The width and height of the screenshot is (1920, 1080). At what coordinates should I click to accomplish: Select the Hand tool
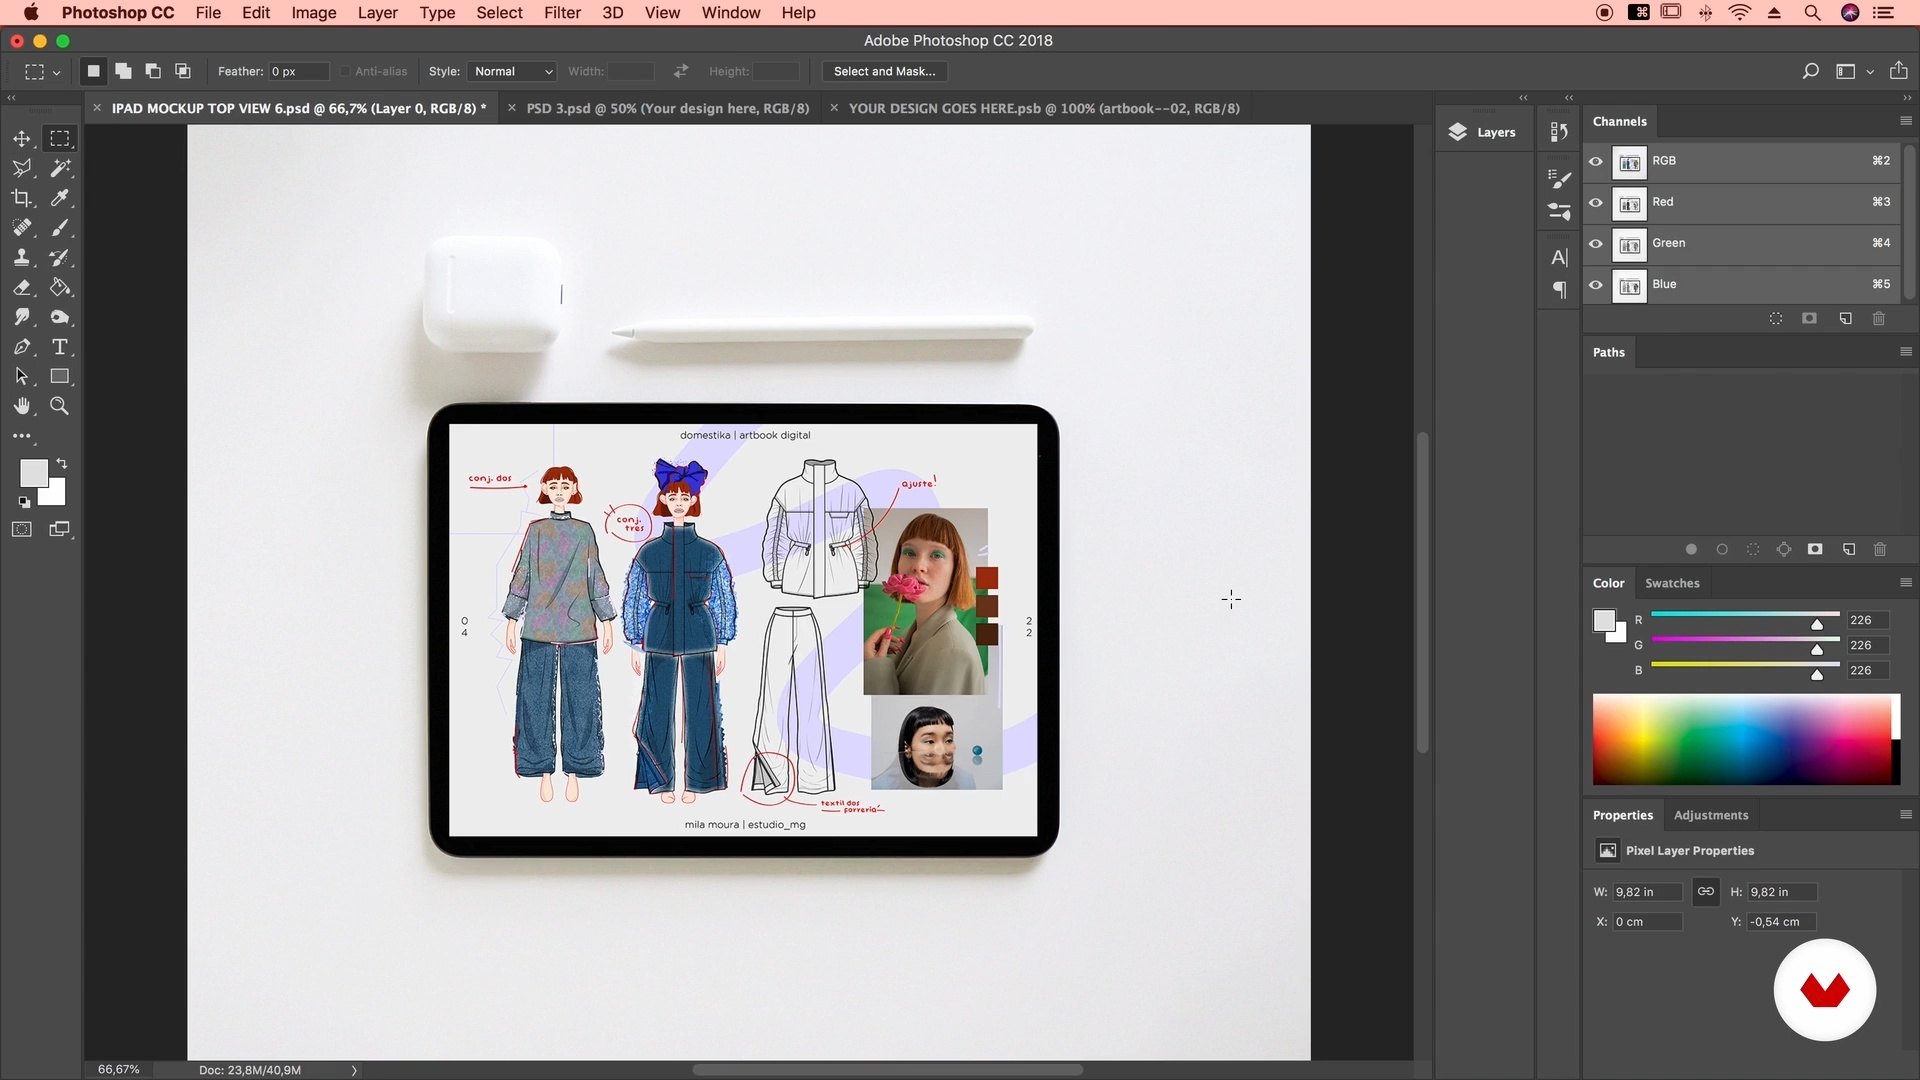point(22,406)
